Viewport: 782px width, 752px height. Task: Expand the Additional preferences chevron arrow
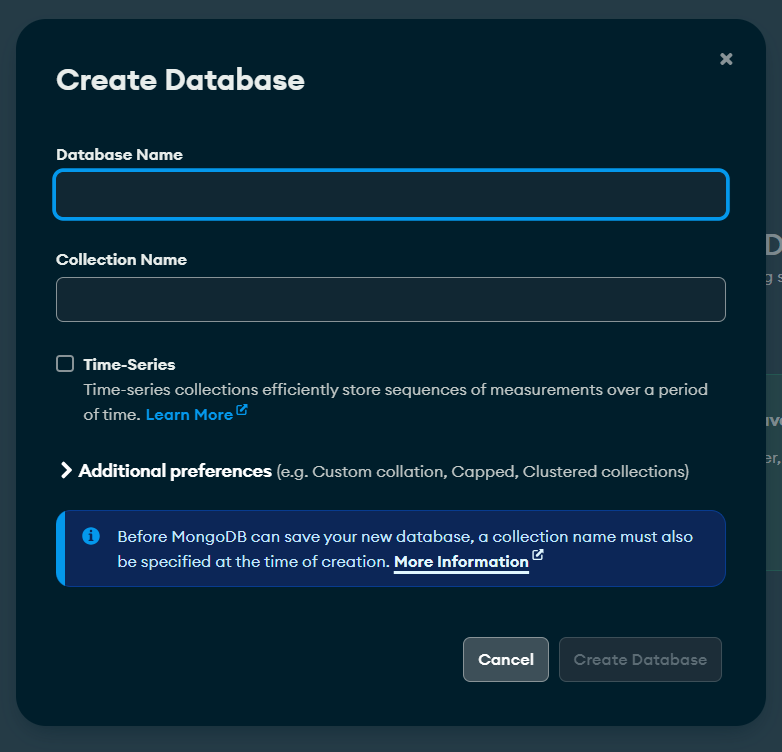coord(66,470)
